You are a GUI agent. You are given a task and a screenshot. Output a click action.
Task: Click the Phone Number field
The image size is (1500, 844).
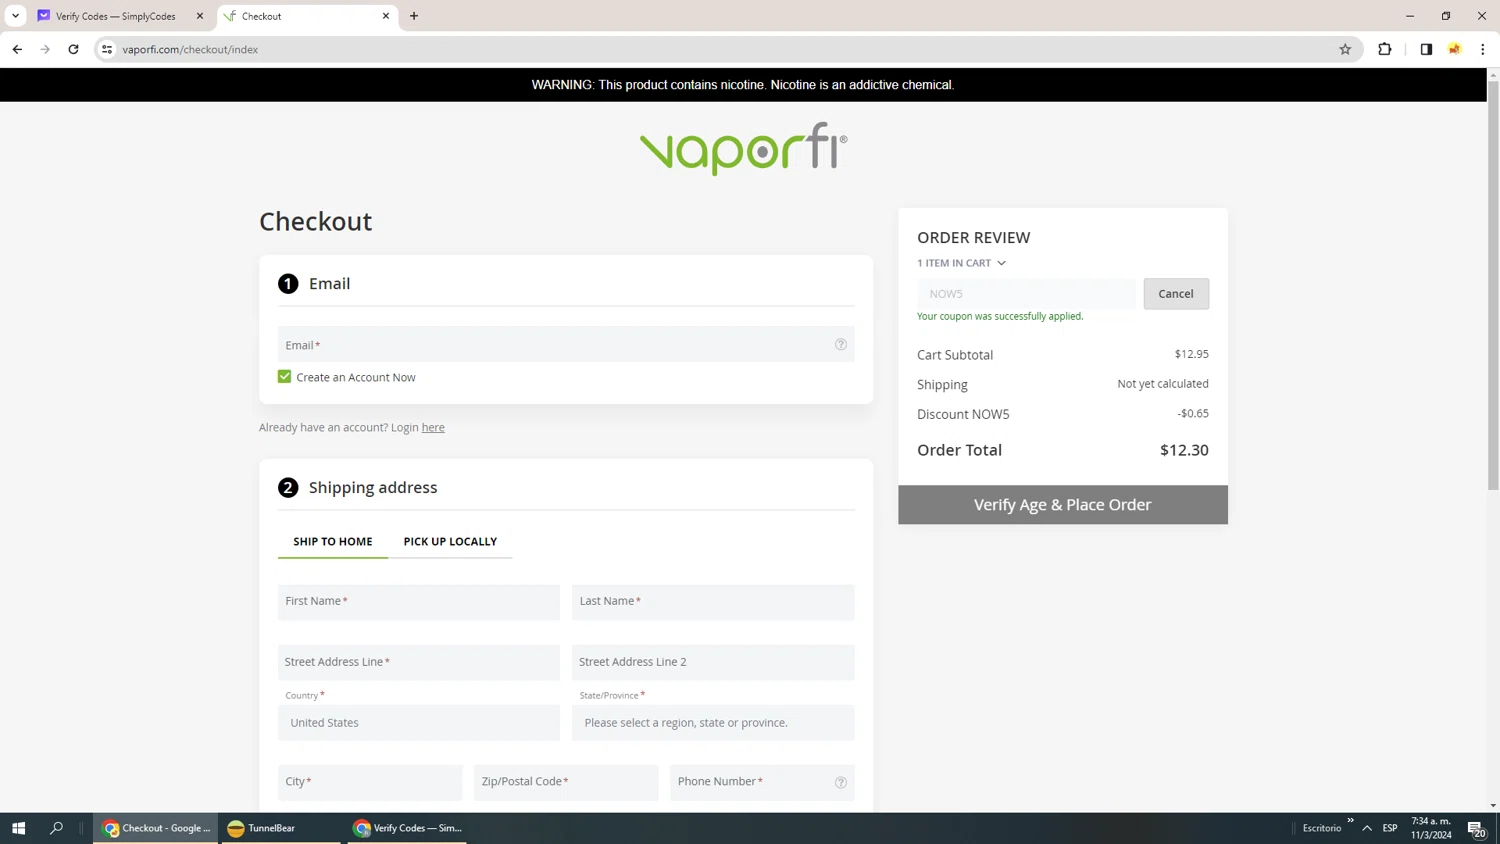pyautogui.click(x=762, y=782)
